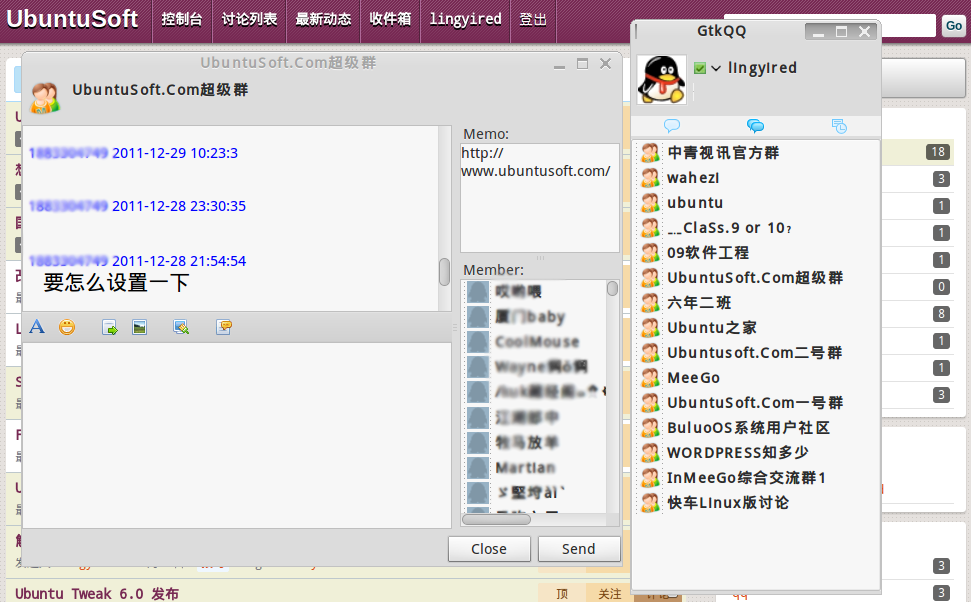
Task: Click the 顶 link on the post row
Action: tap(562, 593)
